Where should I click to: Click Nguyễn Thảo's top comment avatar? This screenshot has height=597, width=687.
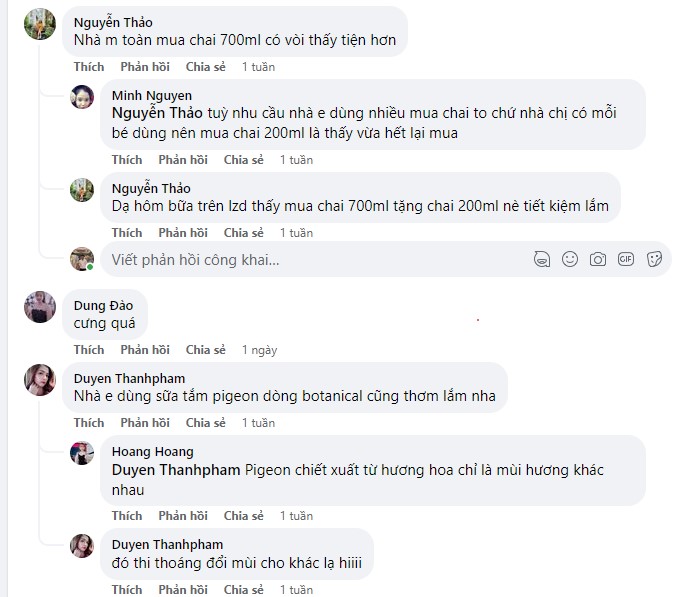coord(40,22)
